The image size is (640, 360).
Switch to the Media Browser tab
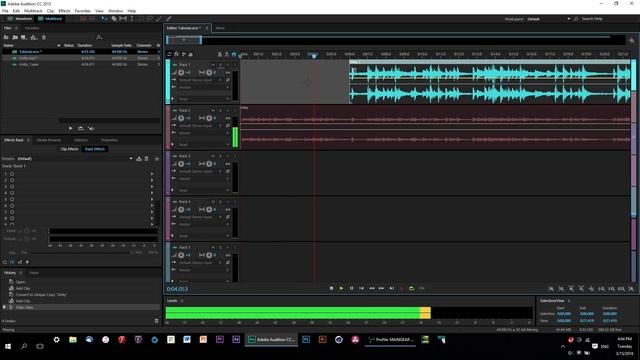tap(49, 140)
